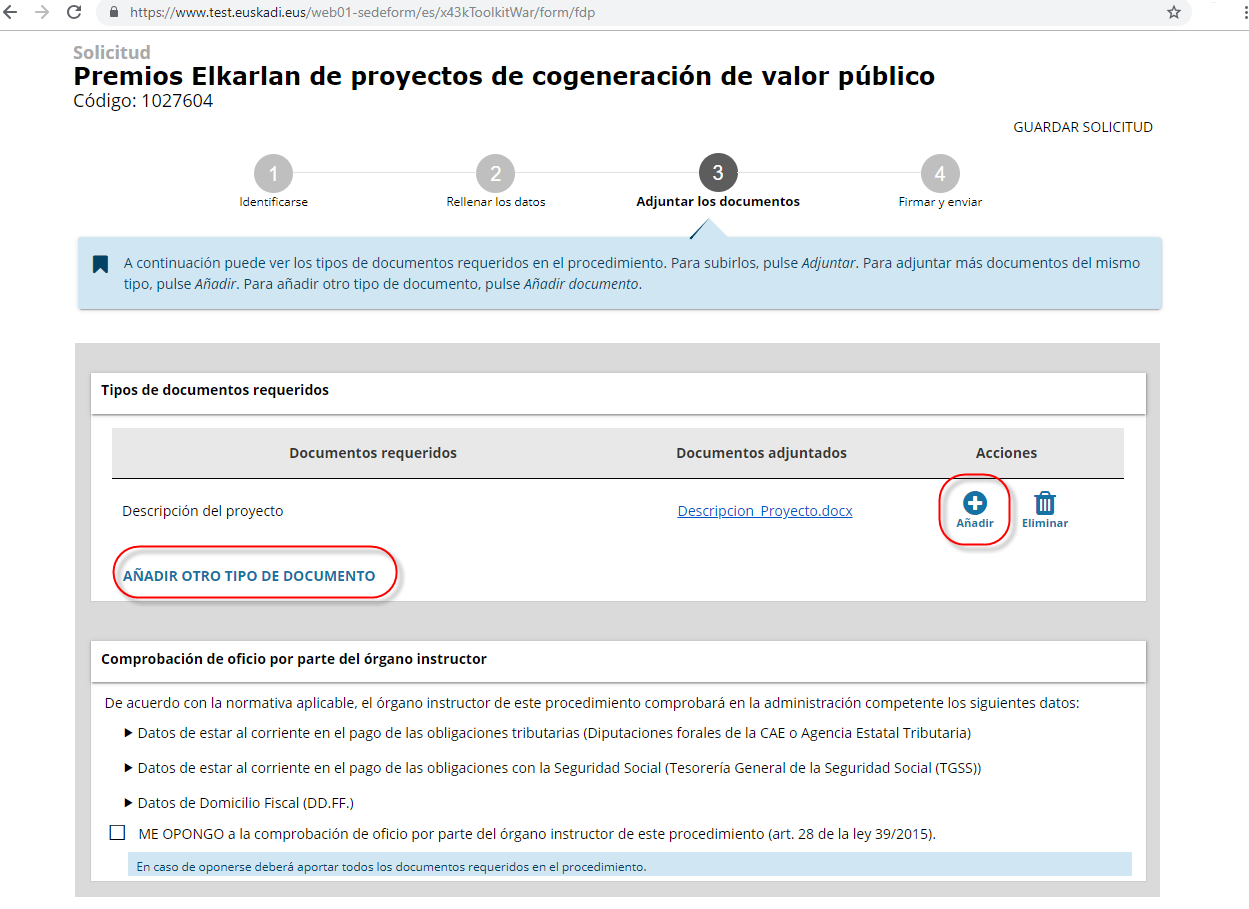Select step 3 Adjuntar los documentos
Screen dimensions: 1249x909
718,174
